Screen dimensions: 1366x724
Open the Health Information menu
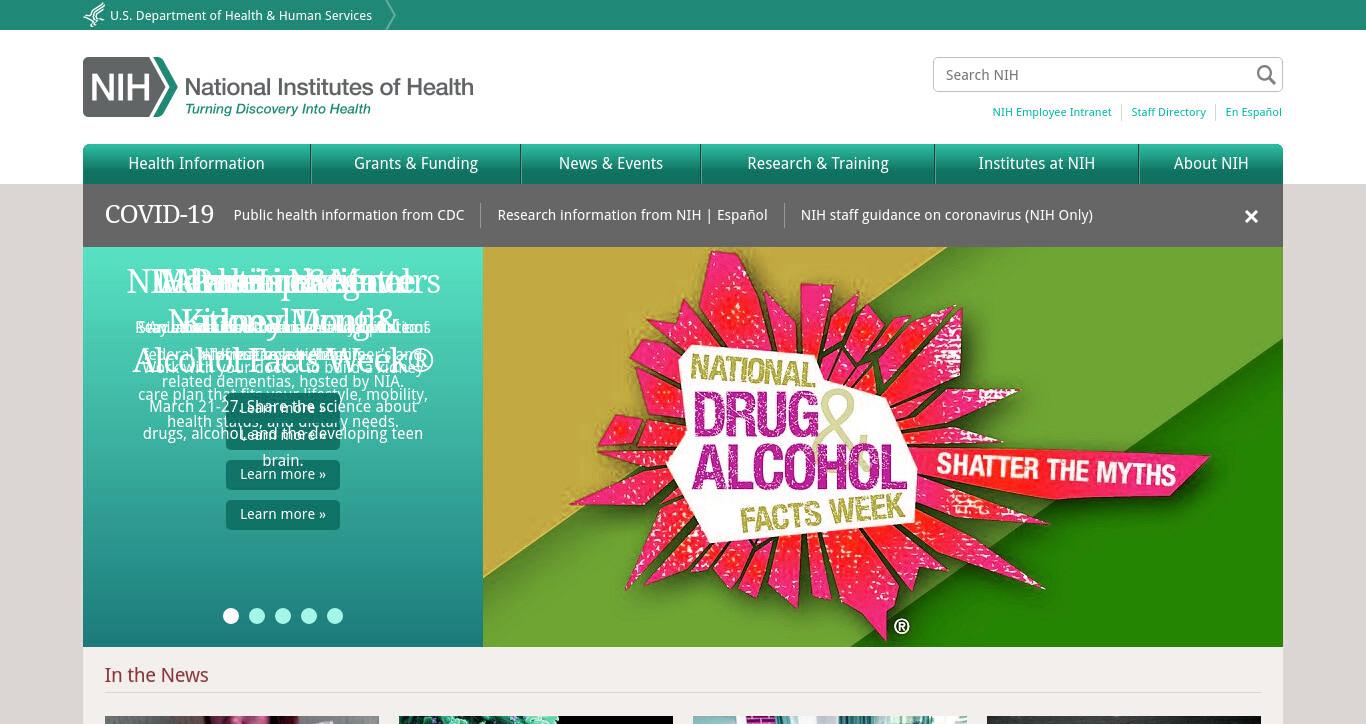pos(196,164)
